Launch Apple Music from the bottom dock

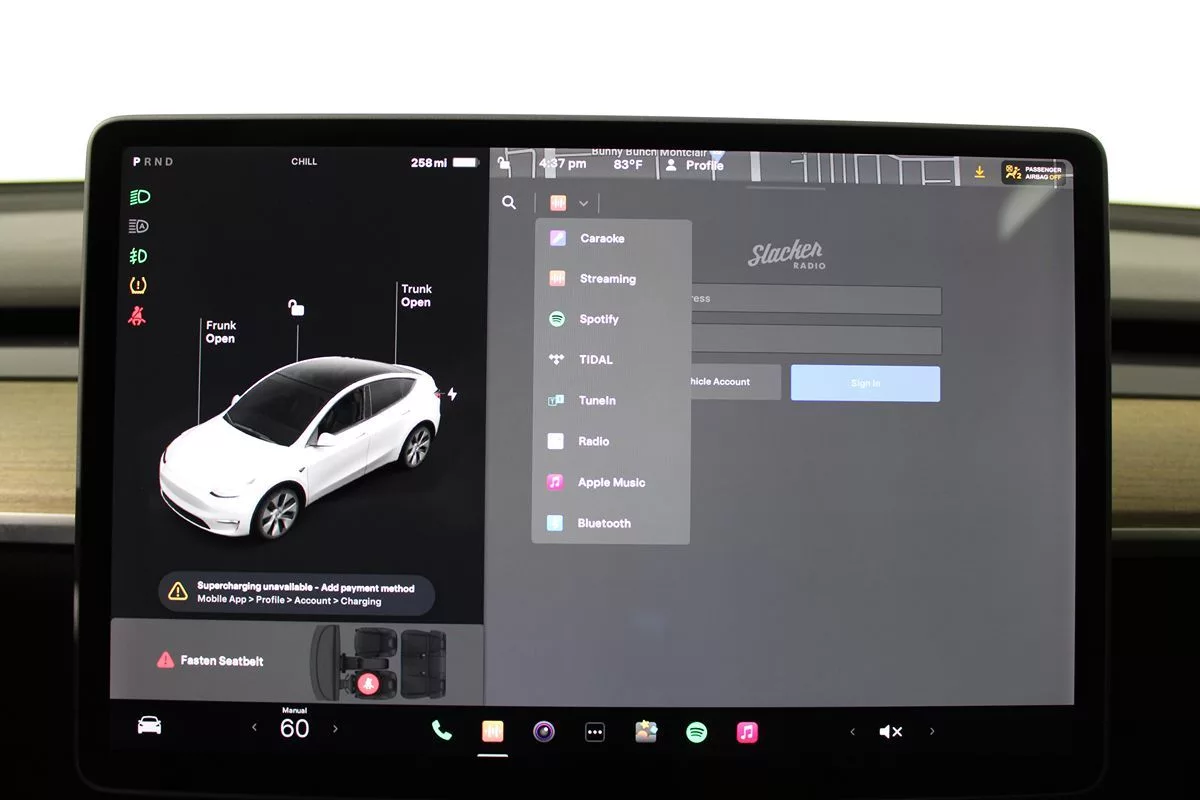click(x=747, y=732)
